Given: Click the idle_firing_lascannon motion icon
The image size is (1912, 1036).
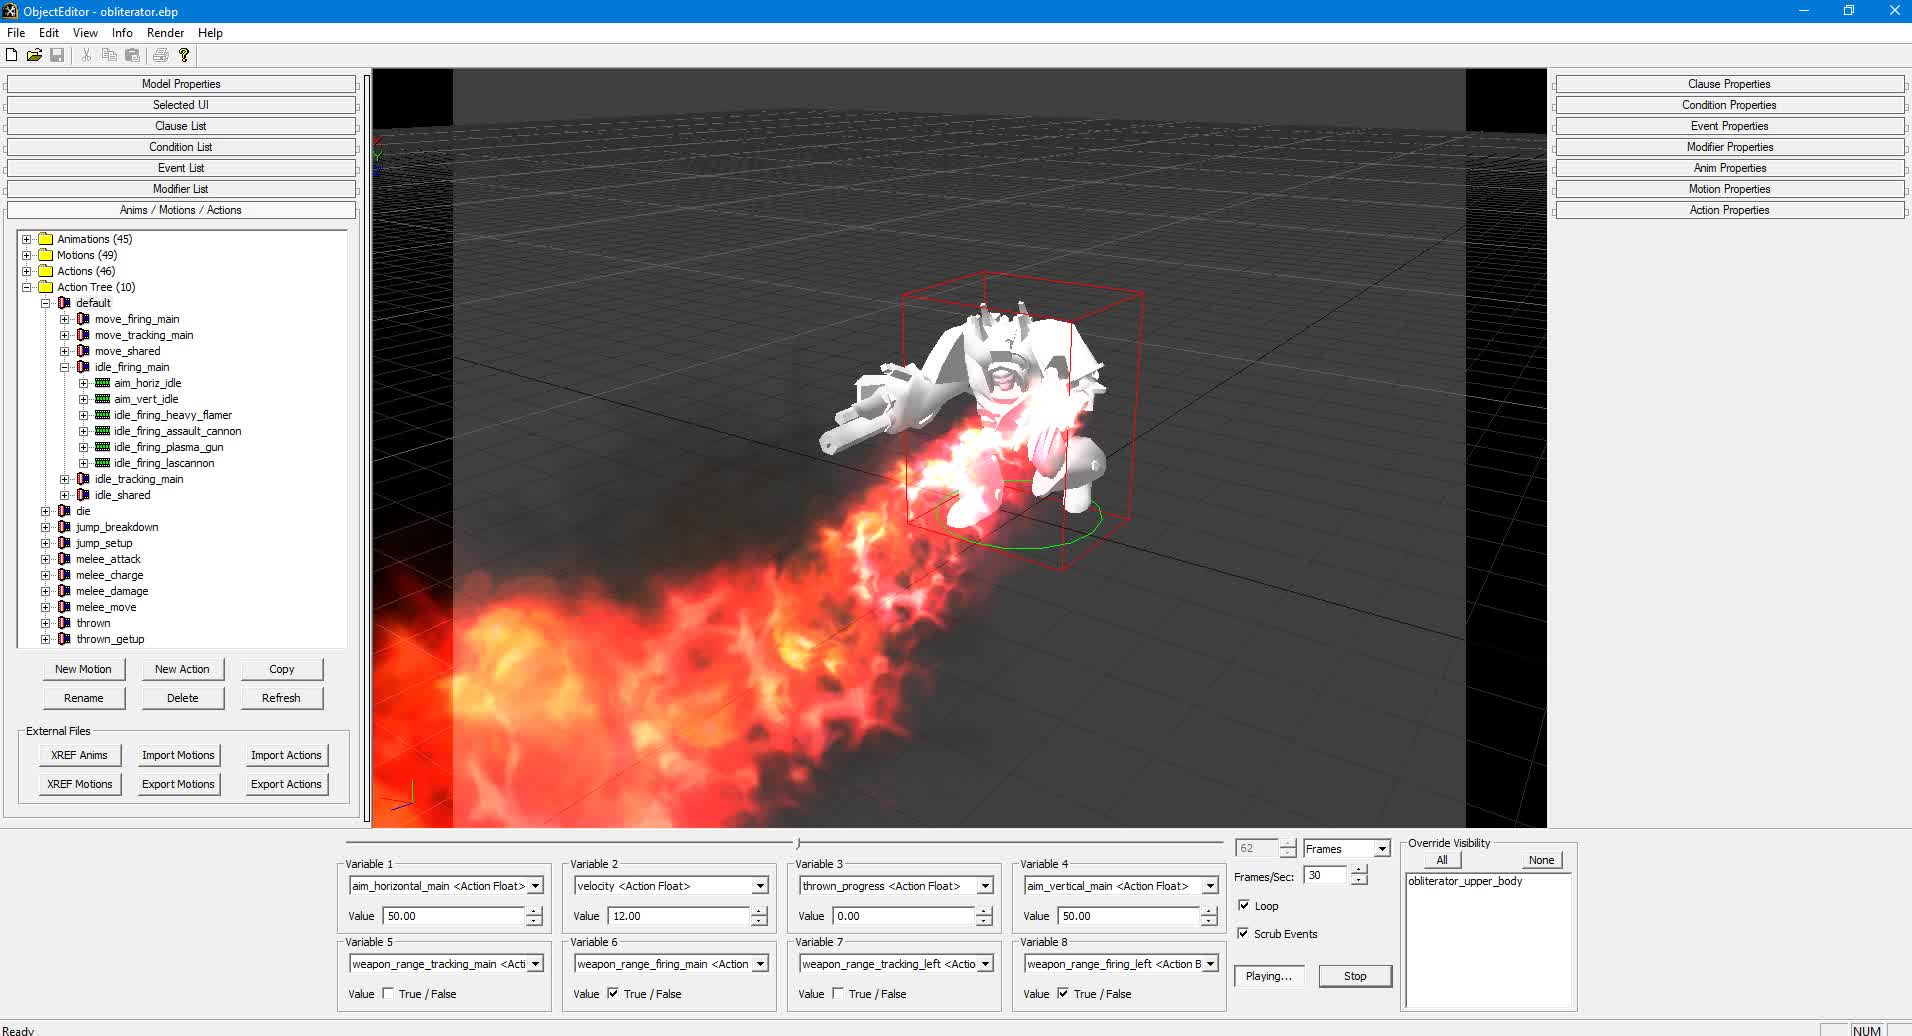Looking at the screenshot, I should [102, 463].
